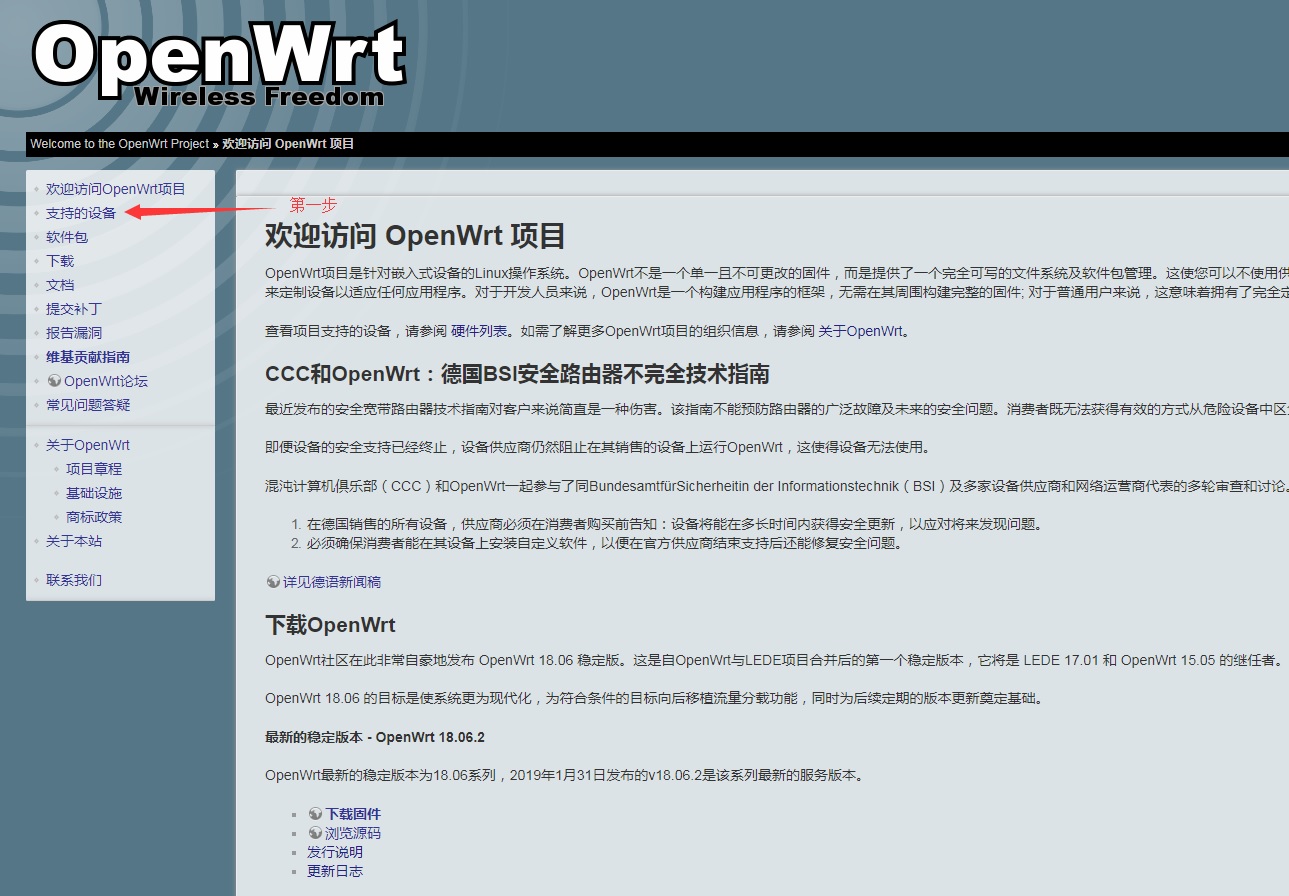1289x896 pixels.
Task: Select 基础设施 sub-item
Action: point(94,493)
